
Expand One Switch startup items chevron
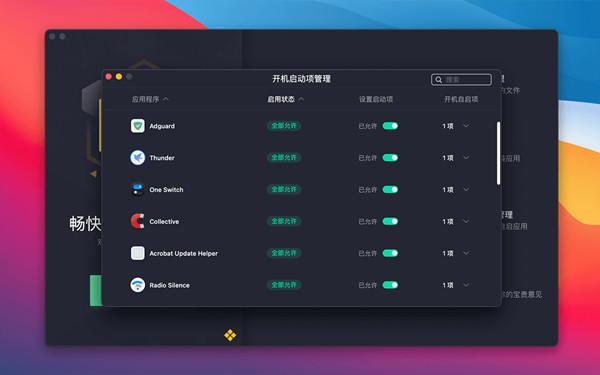click(x=466, y=189)
